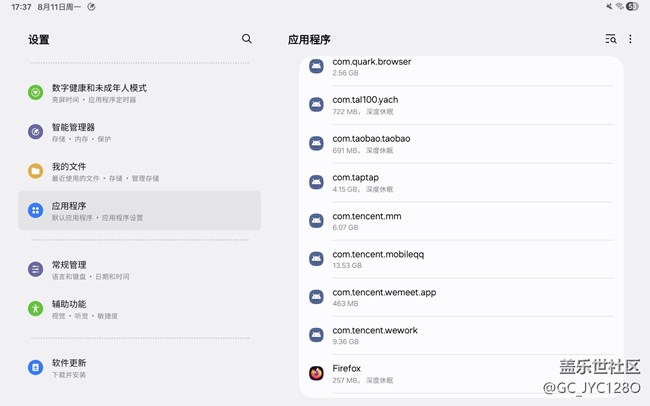Open the com.taptap app entry
The height and width of the screenshot is (406, 650).
(x=461, y=182)
